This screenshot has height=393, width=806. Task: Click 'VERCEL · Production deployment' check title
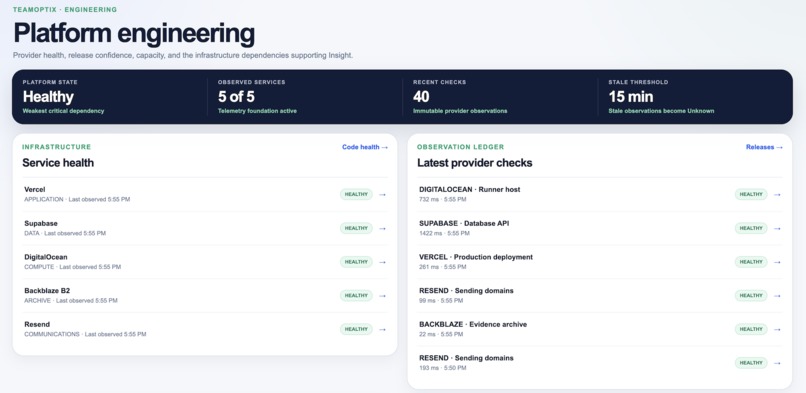click(x=476, y=257)
